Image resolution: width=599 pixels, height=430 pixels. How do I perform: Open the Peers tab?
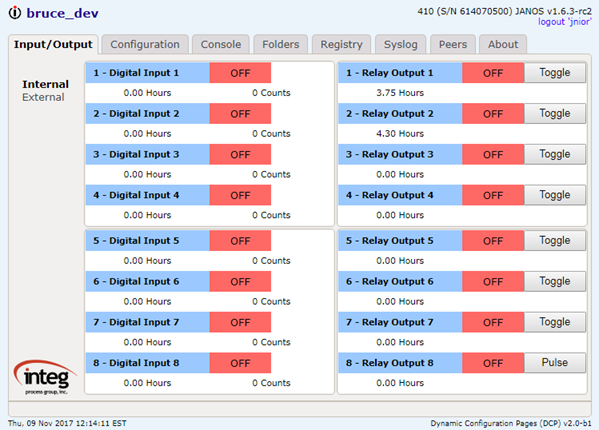453,44
